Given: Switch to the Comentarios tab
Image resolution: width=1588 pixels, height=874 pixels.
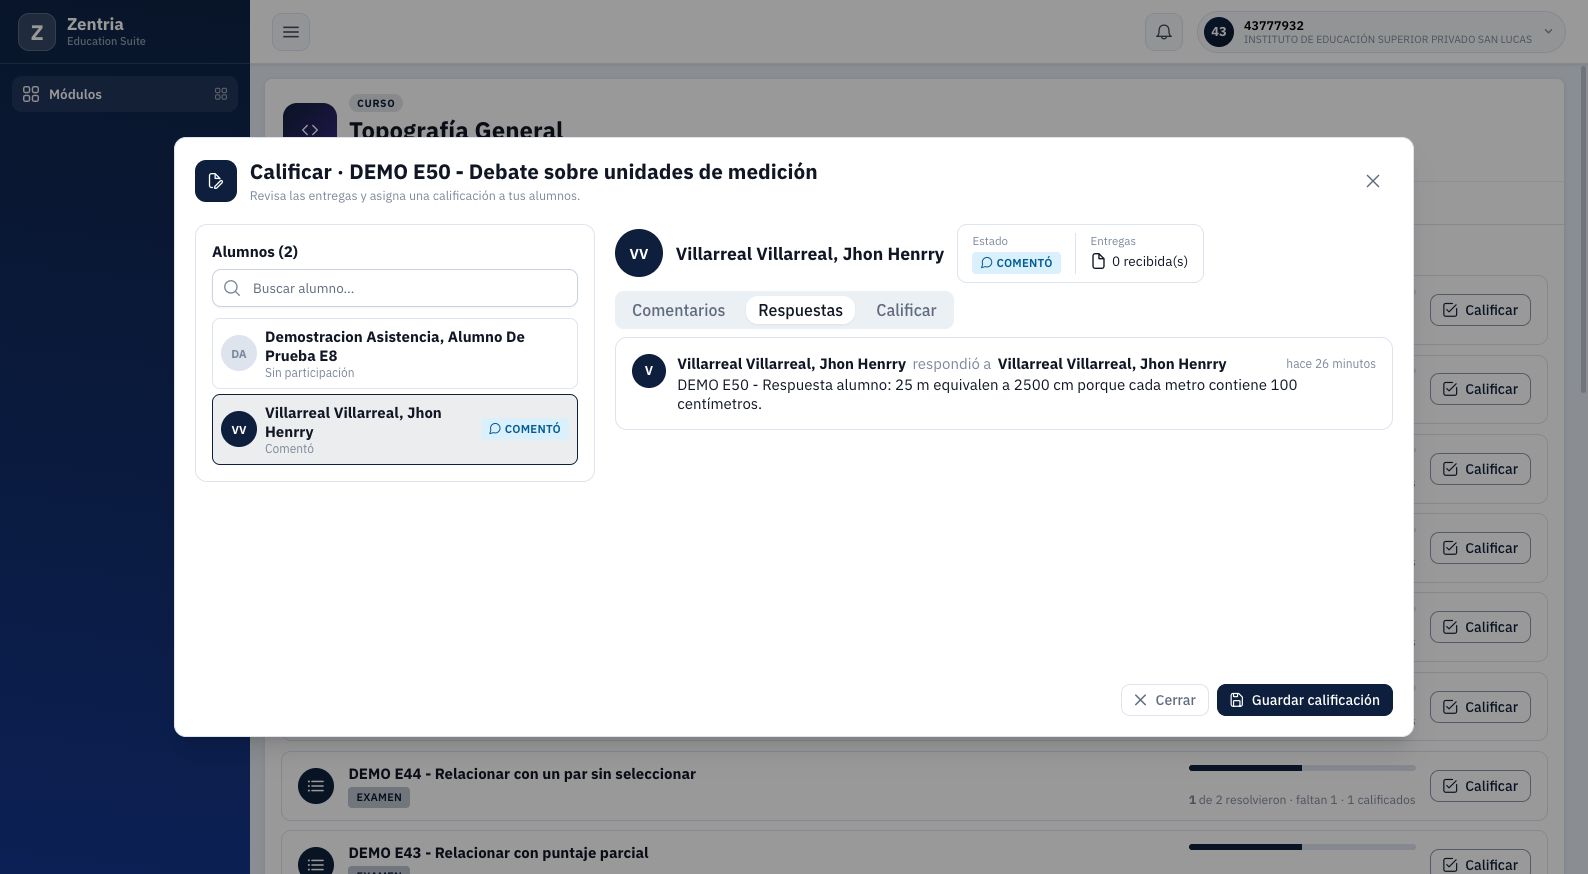Looking at the screenshot, I should click(679, 310).
